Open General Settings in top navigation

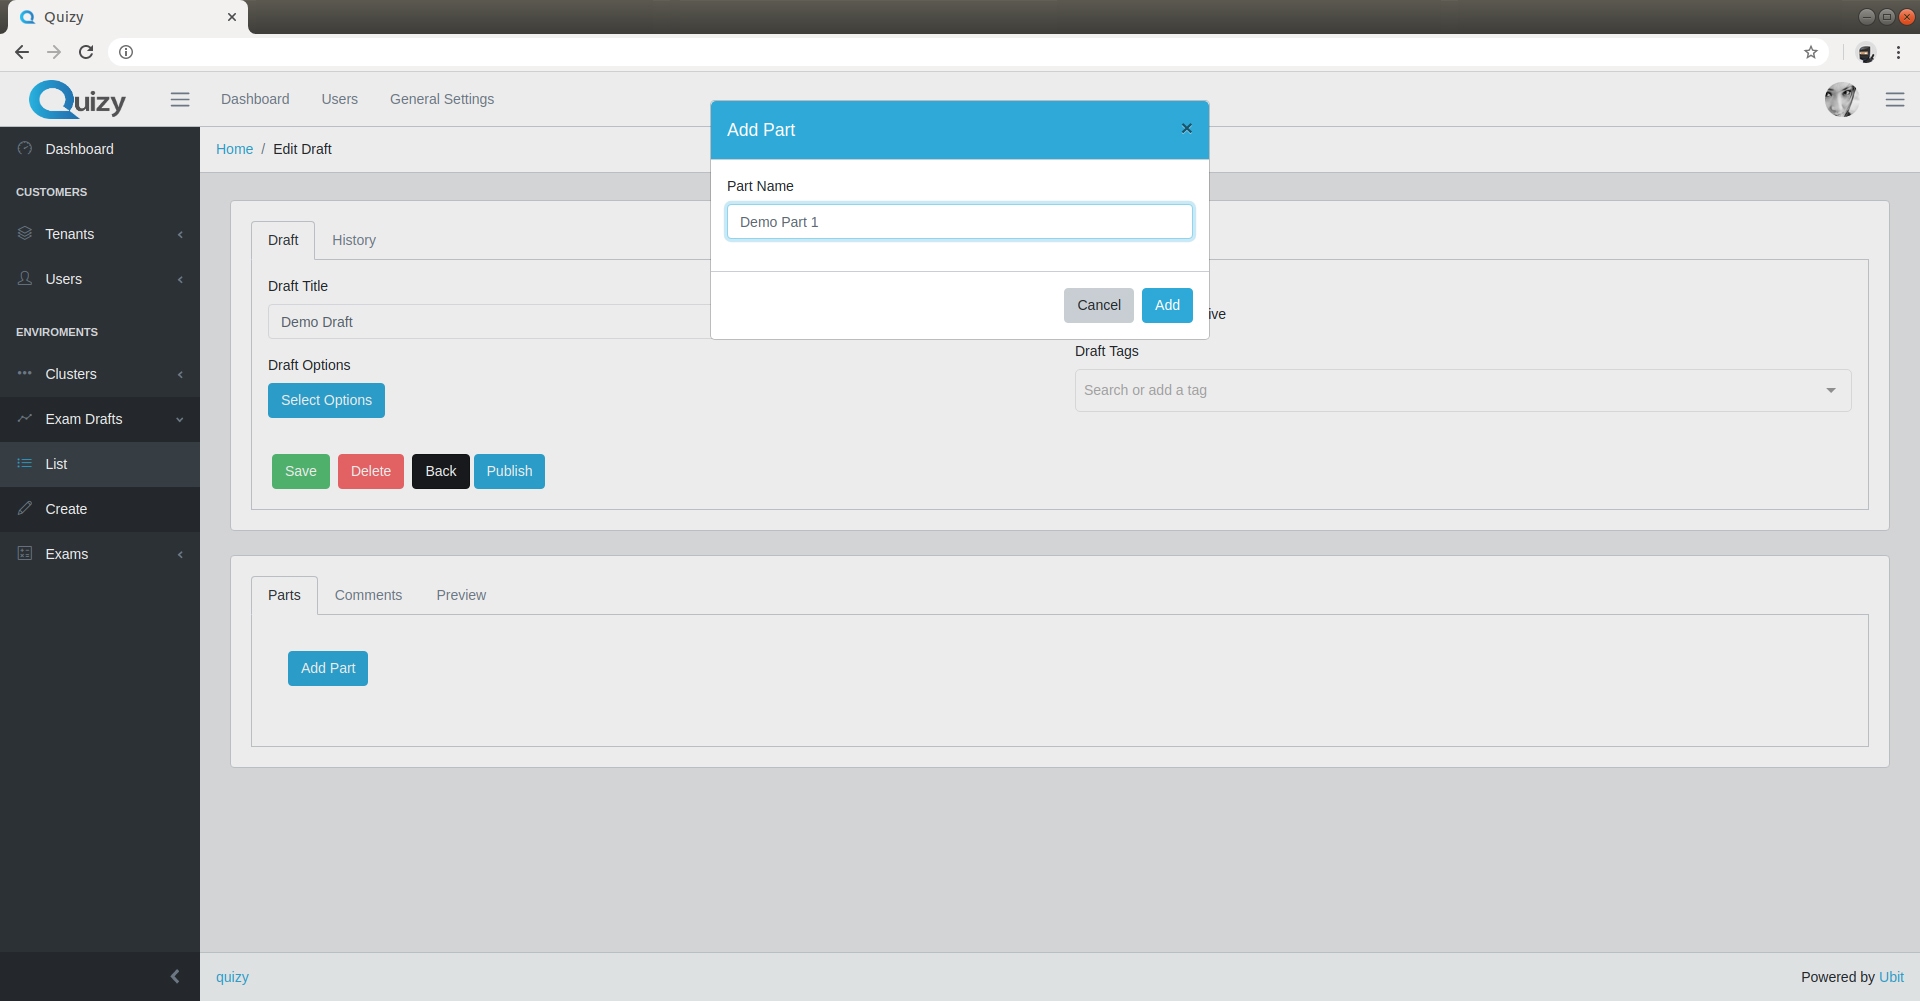[442, 99]
